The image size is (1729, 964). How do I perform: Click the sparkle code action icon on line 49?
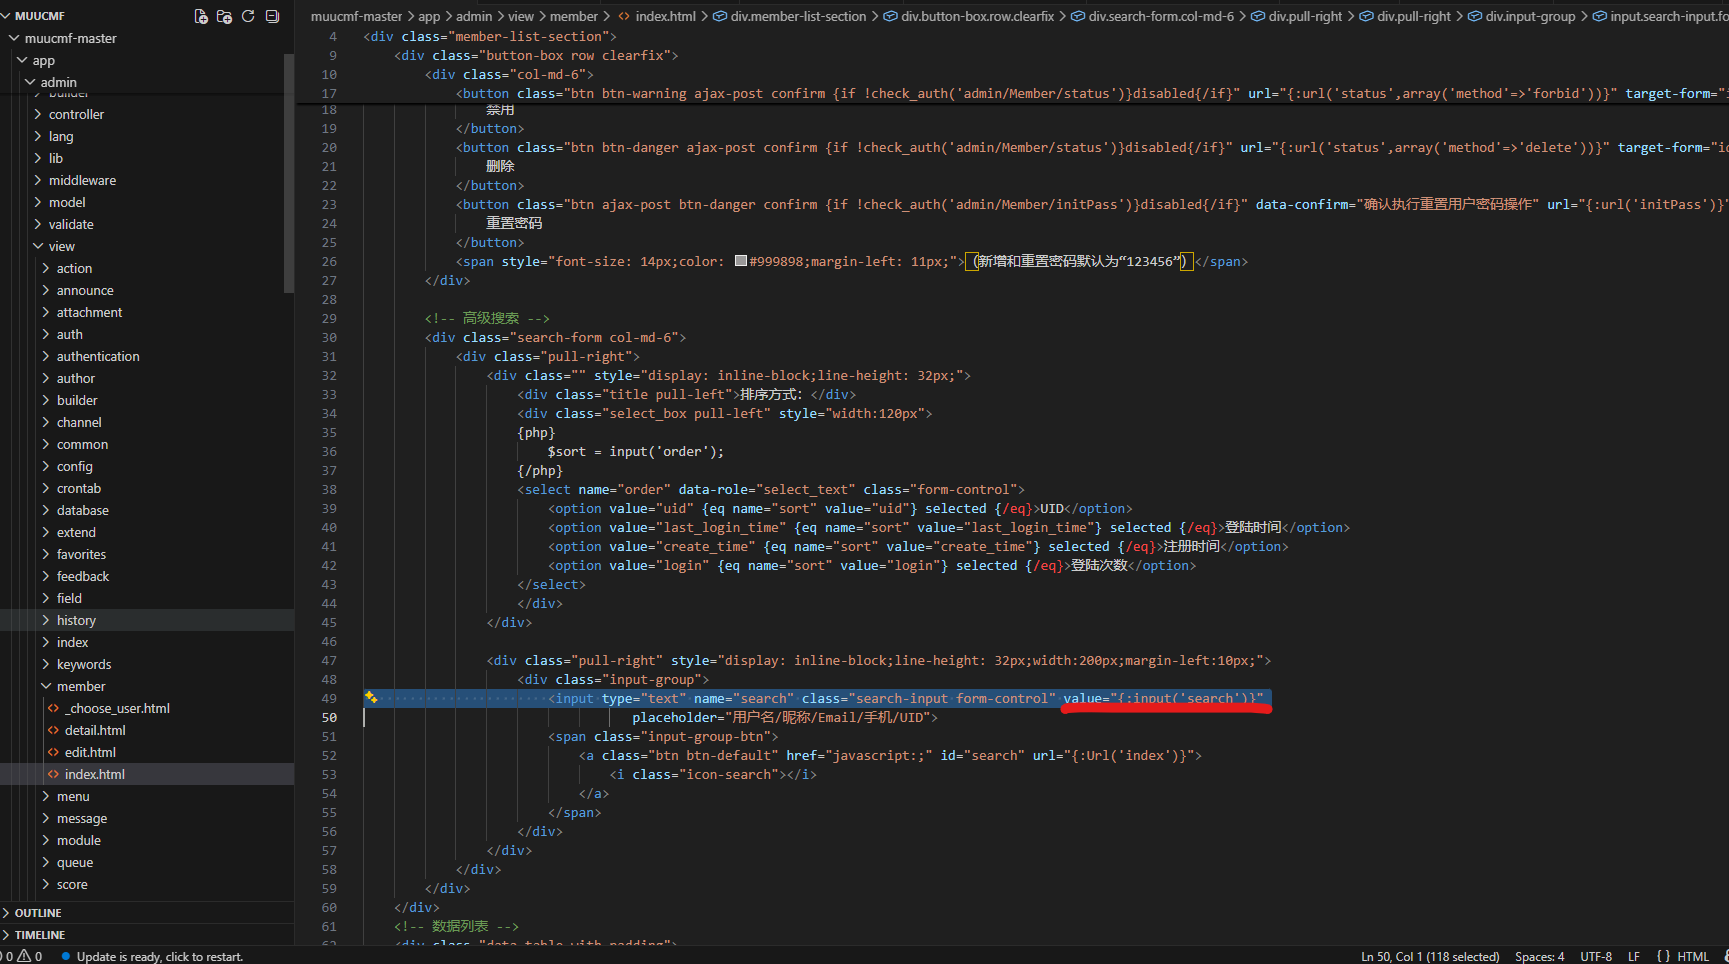click(371, 698)
